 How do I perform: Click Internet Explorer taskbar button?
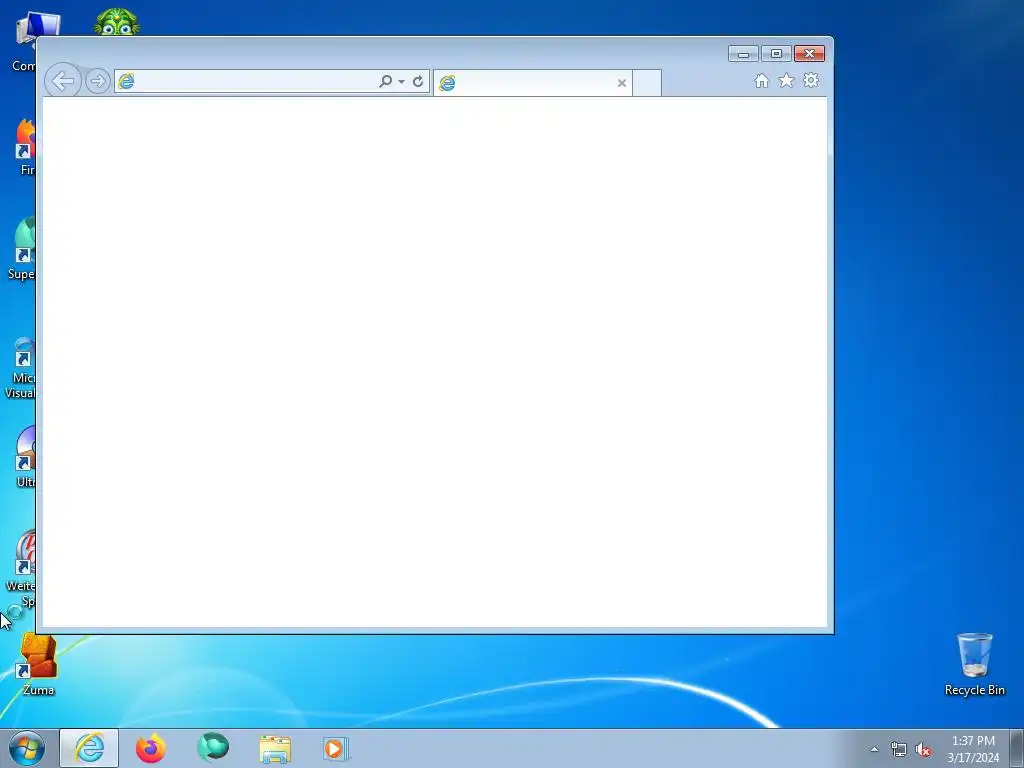(x=89, y=748)
